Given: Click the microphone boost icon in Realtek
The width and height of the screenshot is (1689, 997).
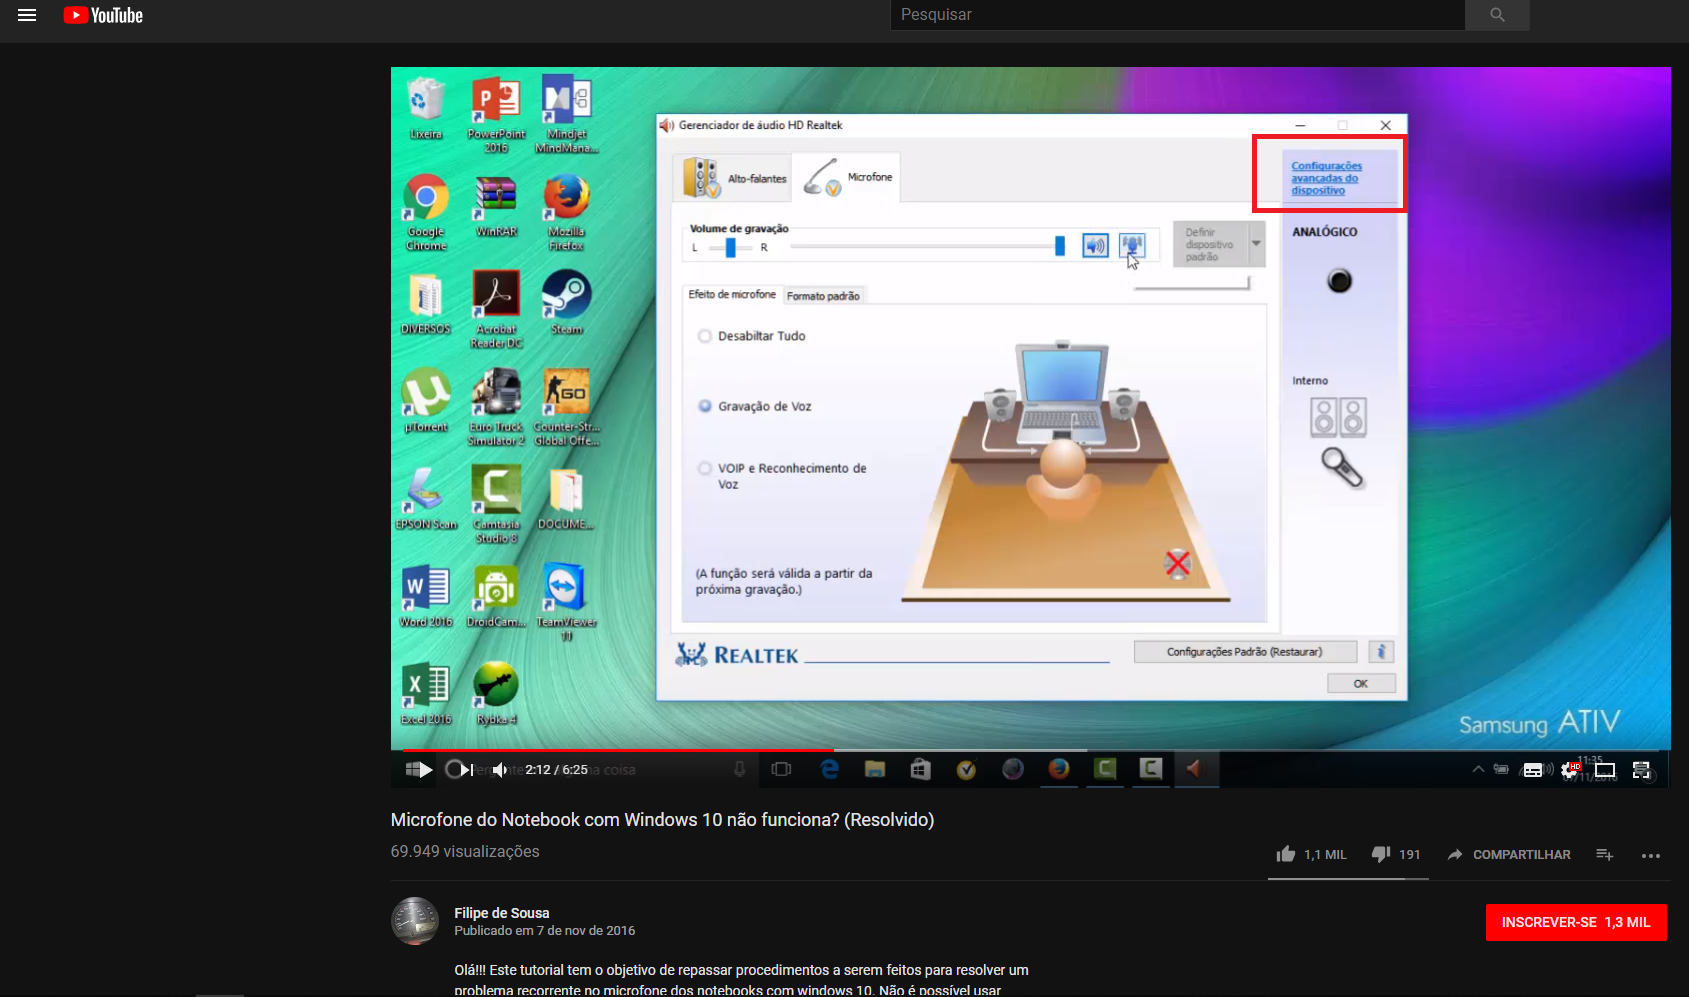Looking at the screenshot, I should 1132,245.
